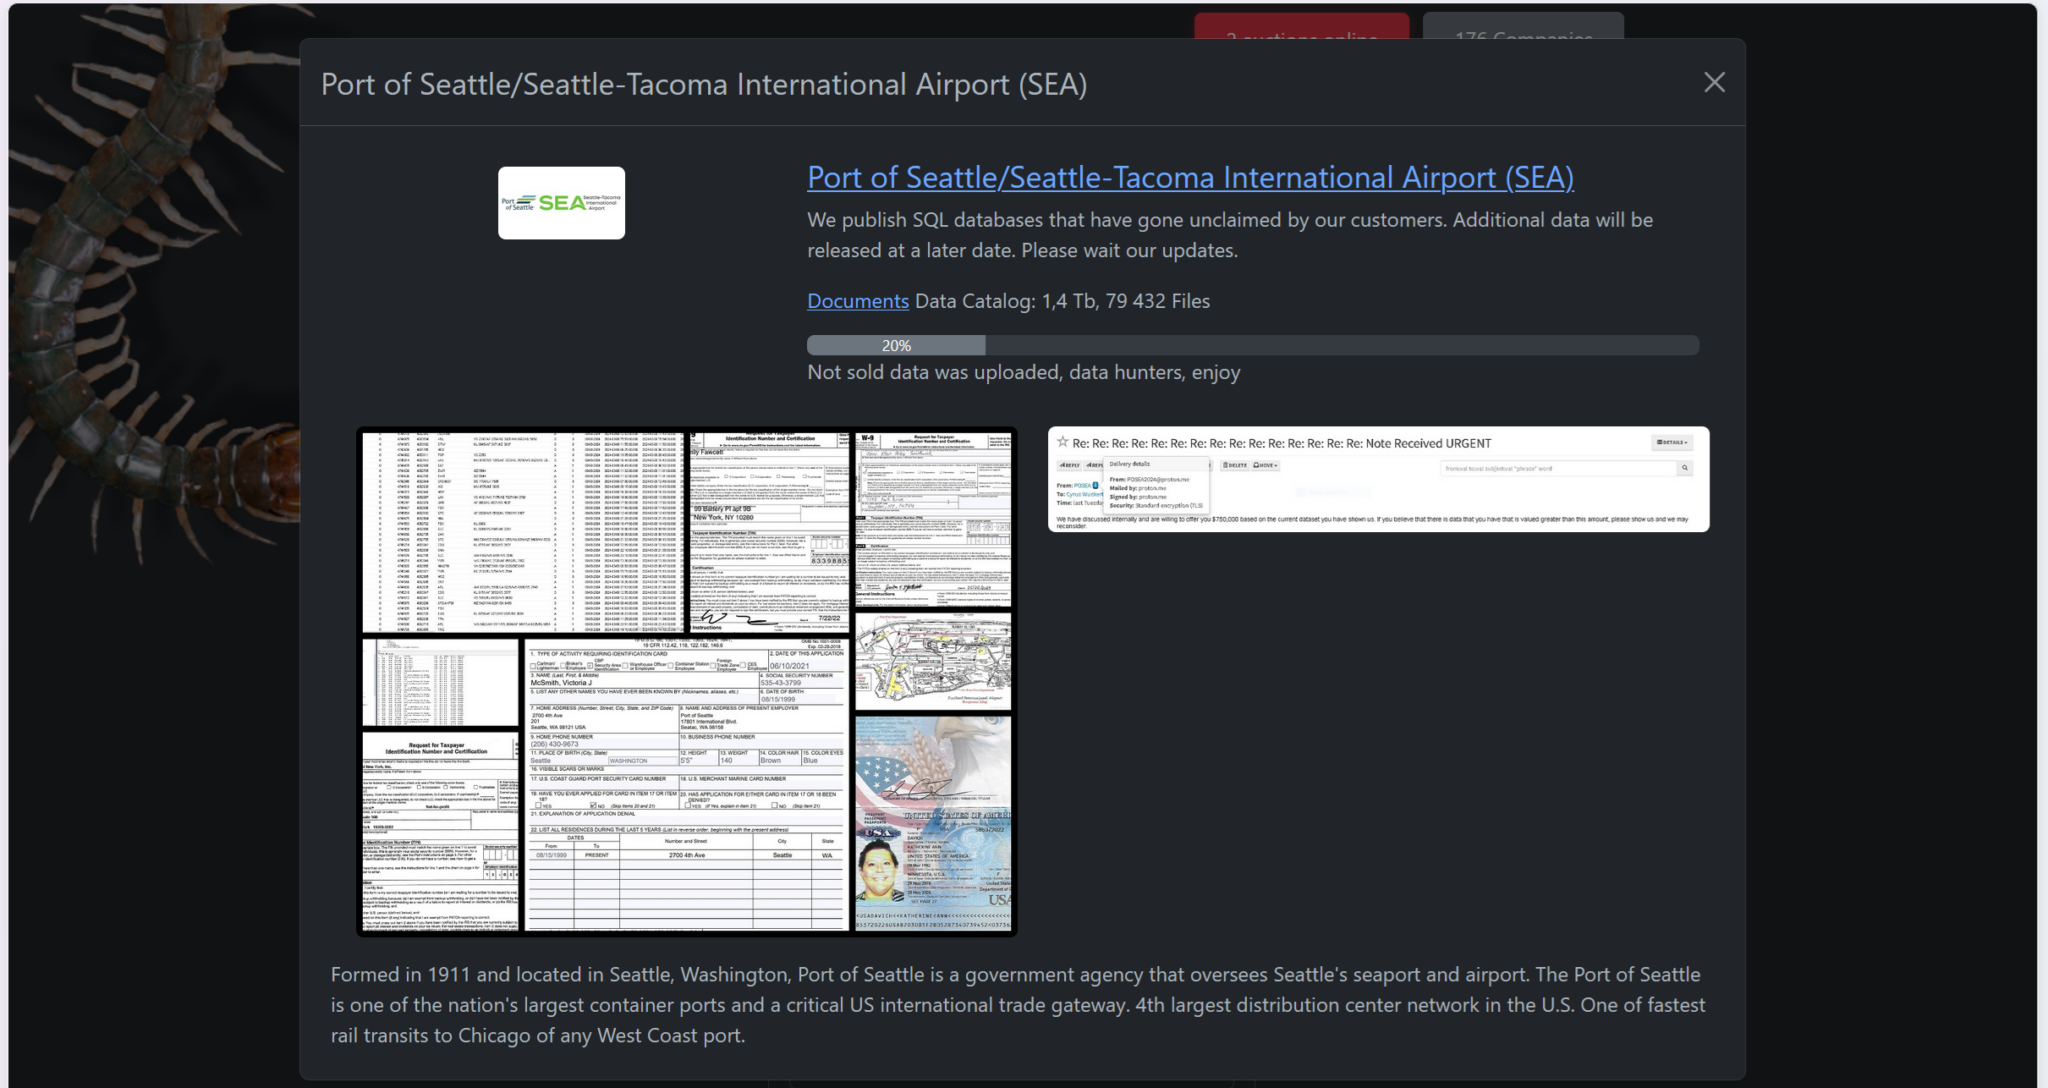2048x1088 pixels.
Task: Open the passport image thumbnail
Action: coord(933,824)
